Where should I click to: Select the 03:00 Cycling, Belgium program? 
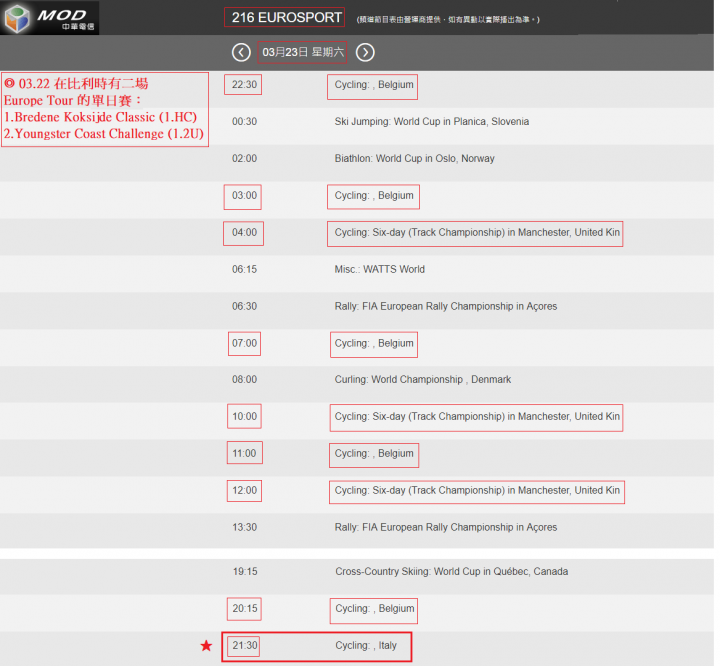374,196
